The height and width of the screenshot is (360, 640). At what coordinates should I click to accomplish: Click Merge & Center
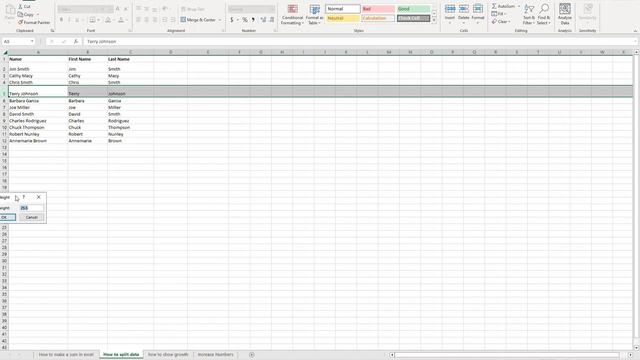(x=198, y=20)
